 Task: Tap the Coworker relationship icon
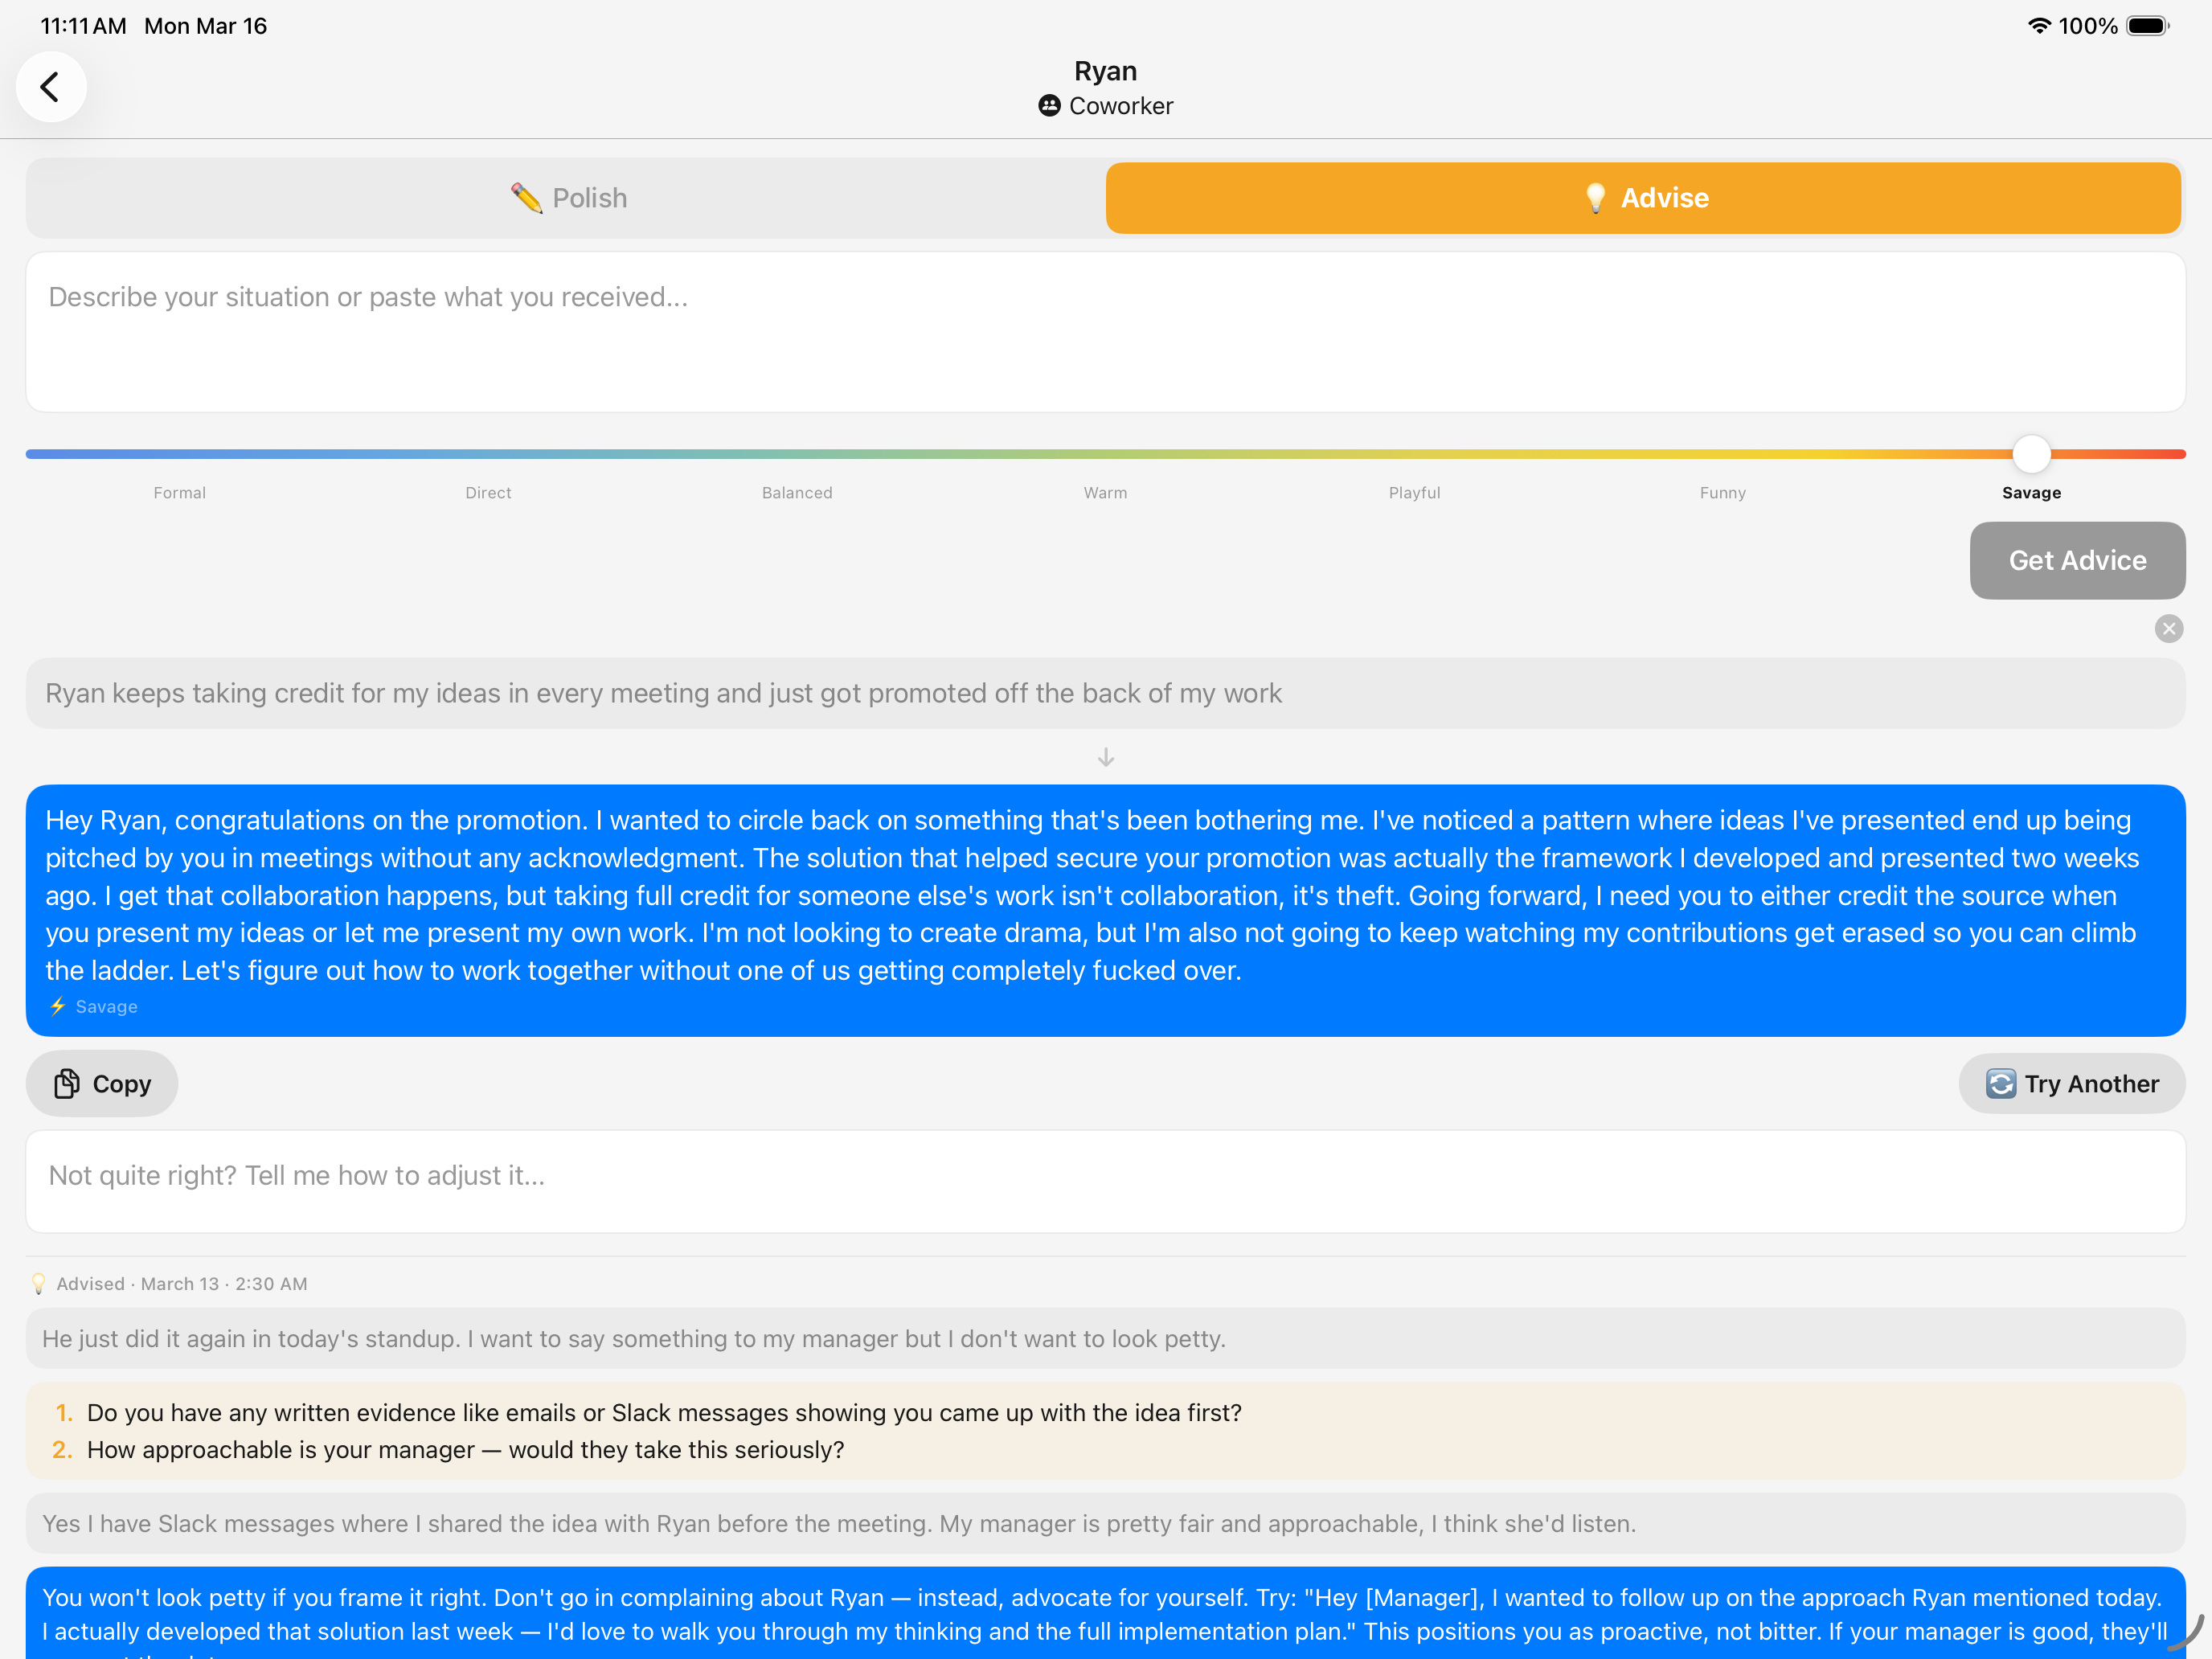1049,106
